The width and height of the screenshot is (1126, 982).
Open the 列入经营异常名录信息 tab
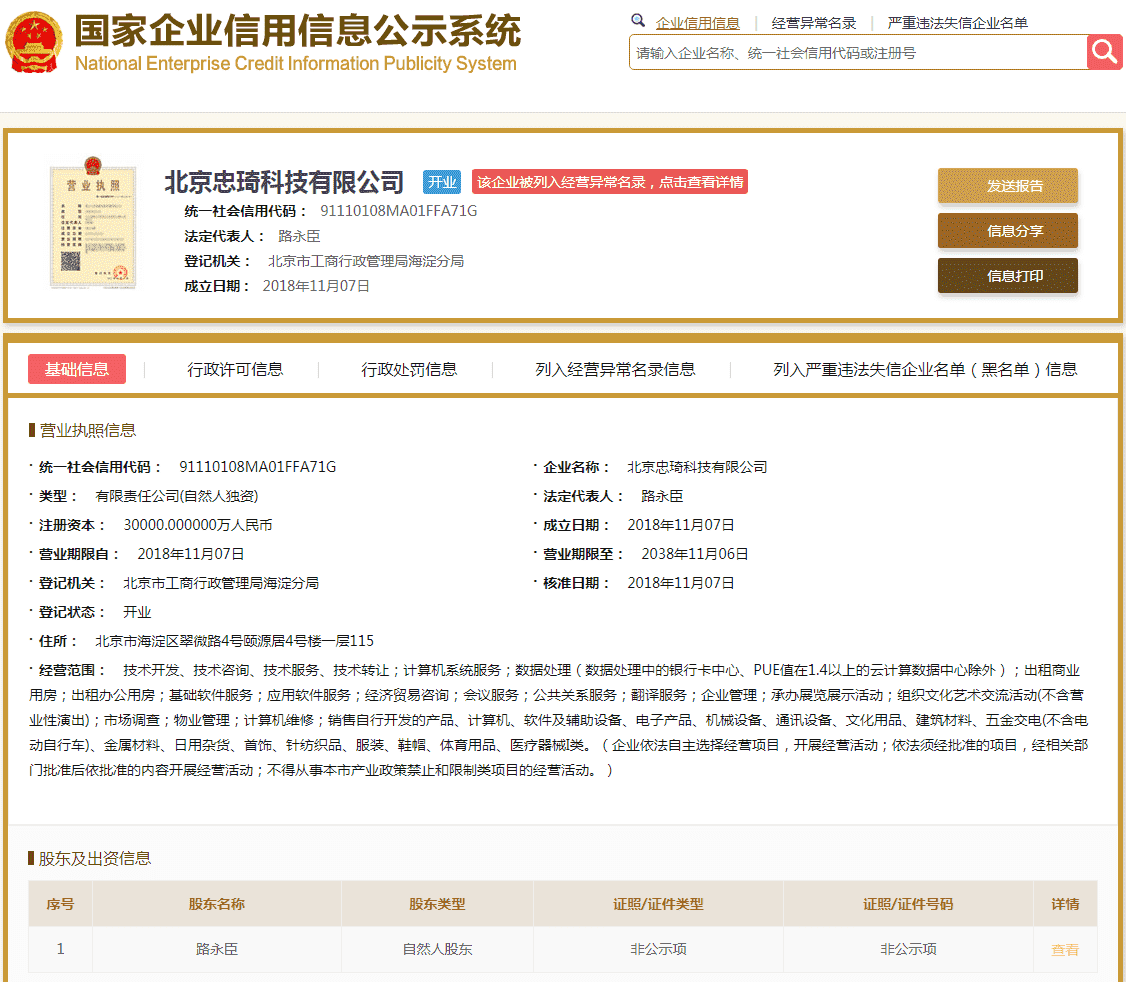click(615, 369)
